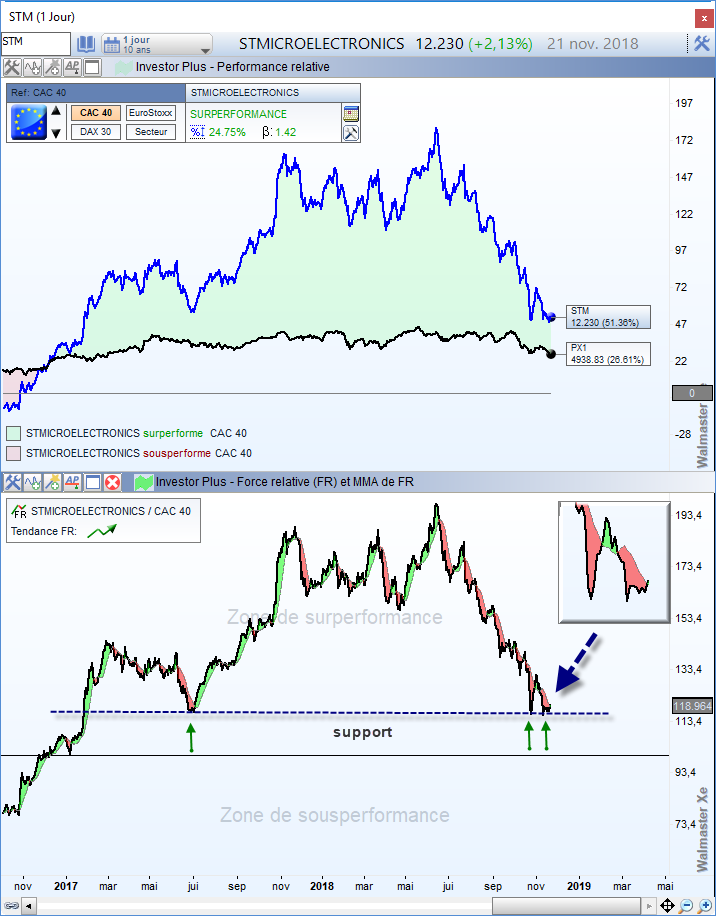
Task: Click the PX1 4938.83 (26.61%) value label
Action: coord(608,354)
